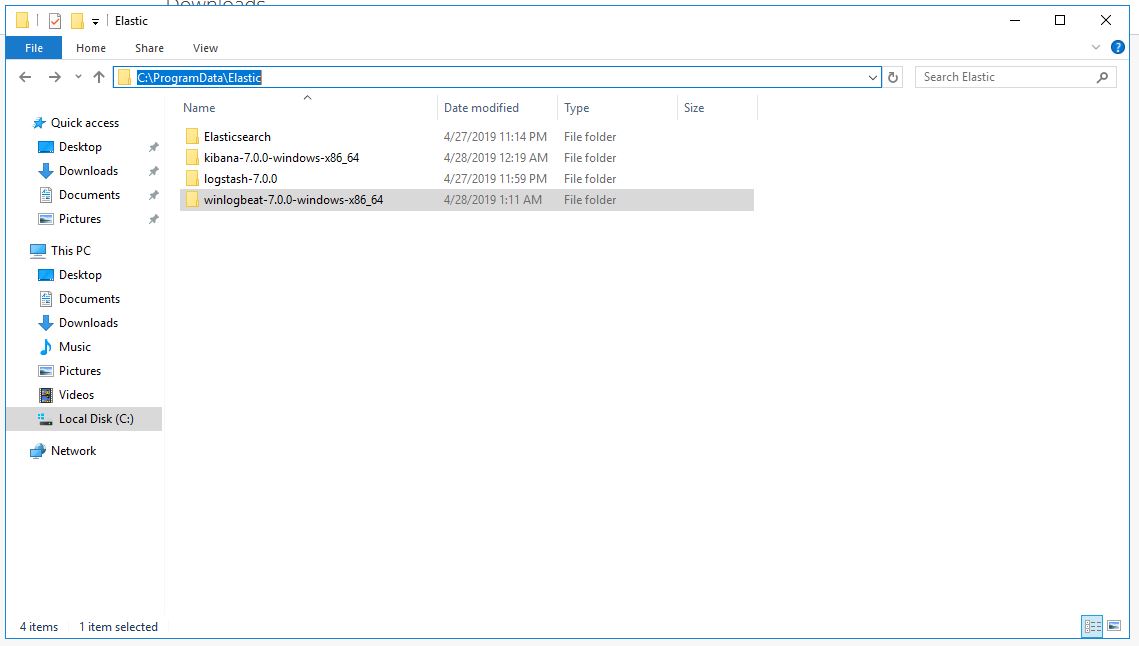Screen dimensions: 1139x646
Task: Open Desktop under This PC
Action: 80,275
